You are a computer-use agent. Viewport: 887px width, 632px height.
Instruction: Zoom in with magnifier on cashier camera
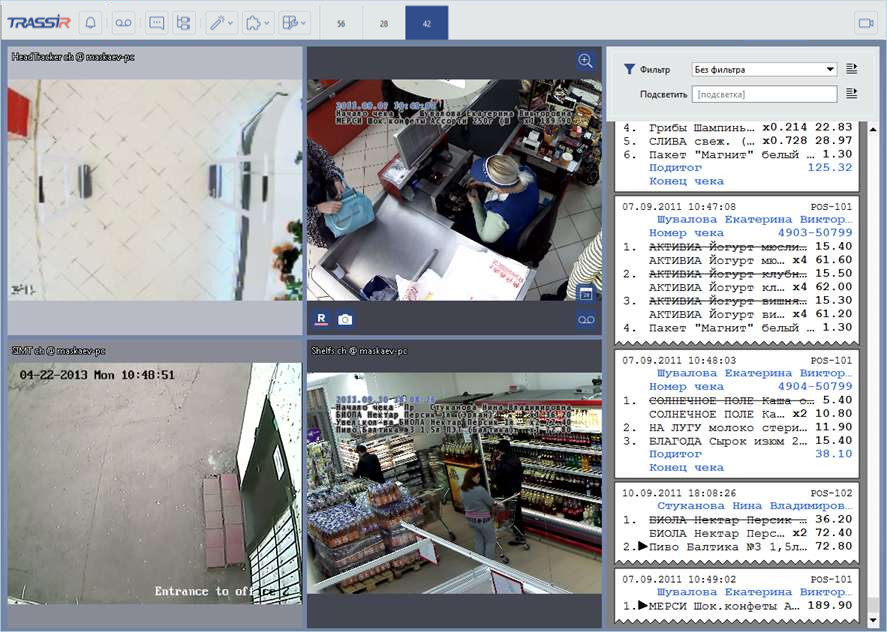tap(585, 61)
